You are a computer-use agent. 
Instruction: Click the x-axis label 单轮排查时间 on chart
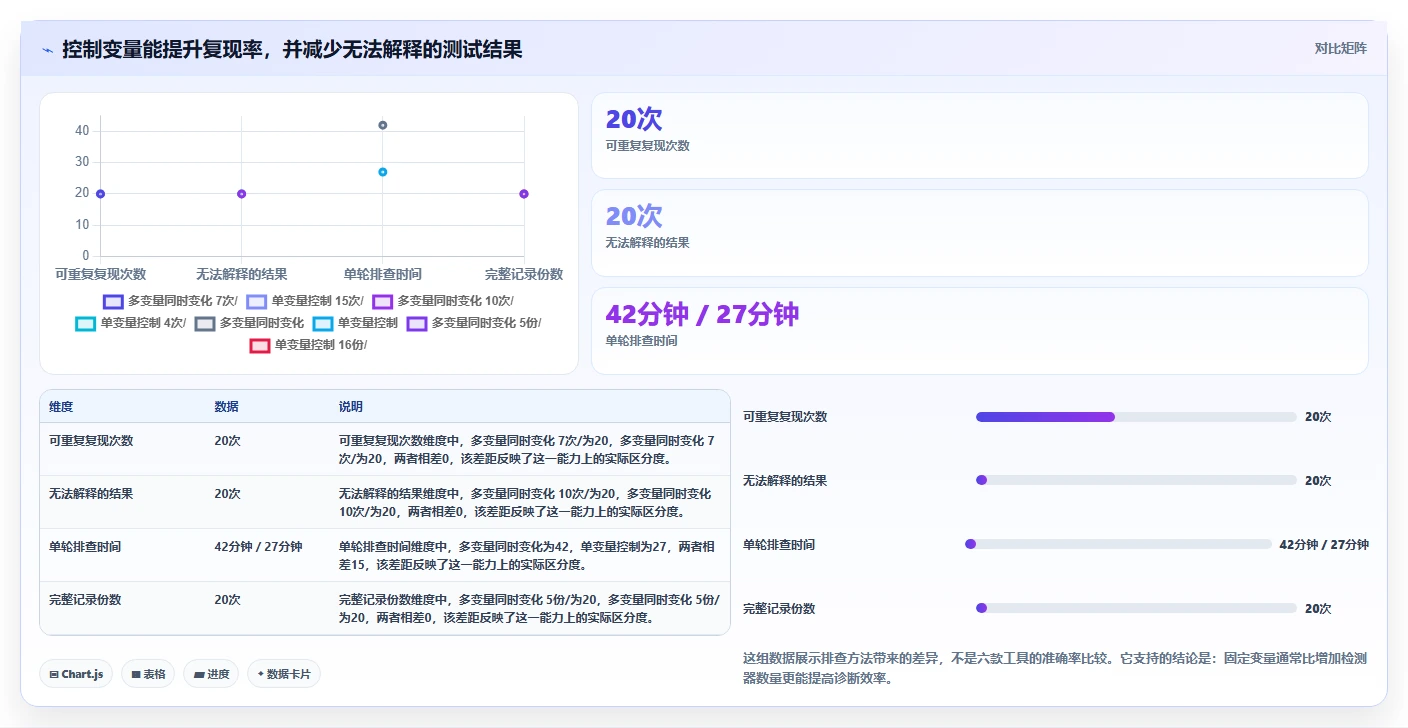coord(382,274)
